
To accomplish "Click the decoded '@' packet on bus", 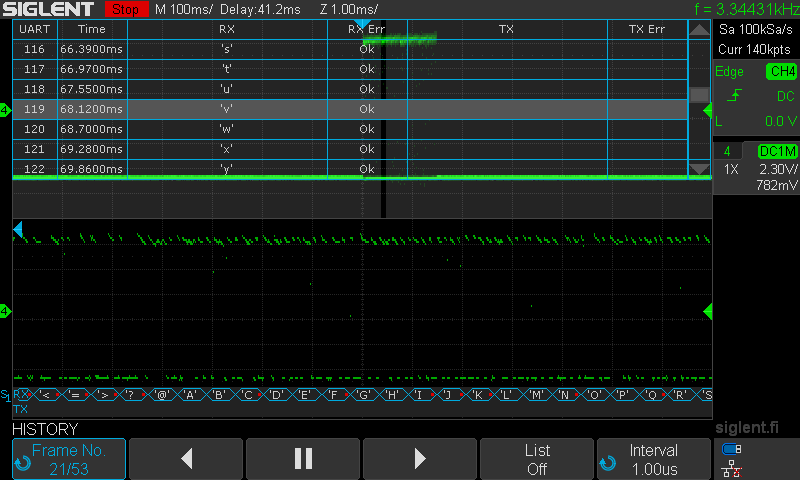I will click(x=162, y=395).
